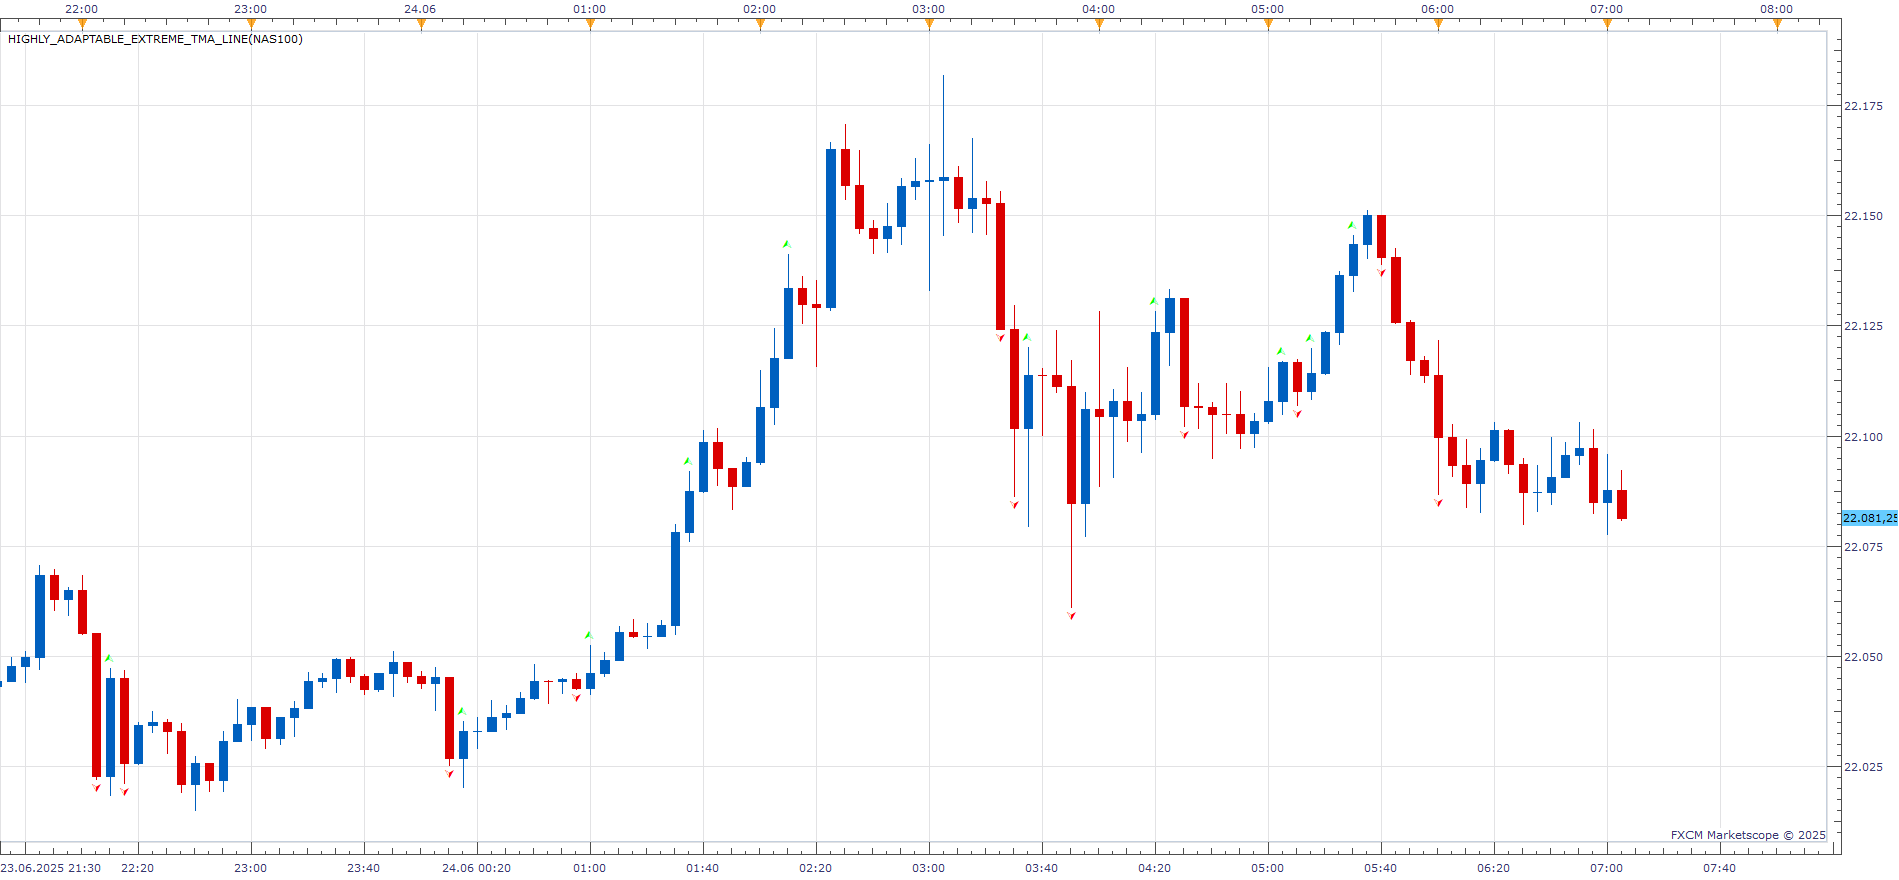1899x880 pixels.
Task: Click the 24.06 00:20 time axis label
Action: point(476,868)
